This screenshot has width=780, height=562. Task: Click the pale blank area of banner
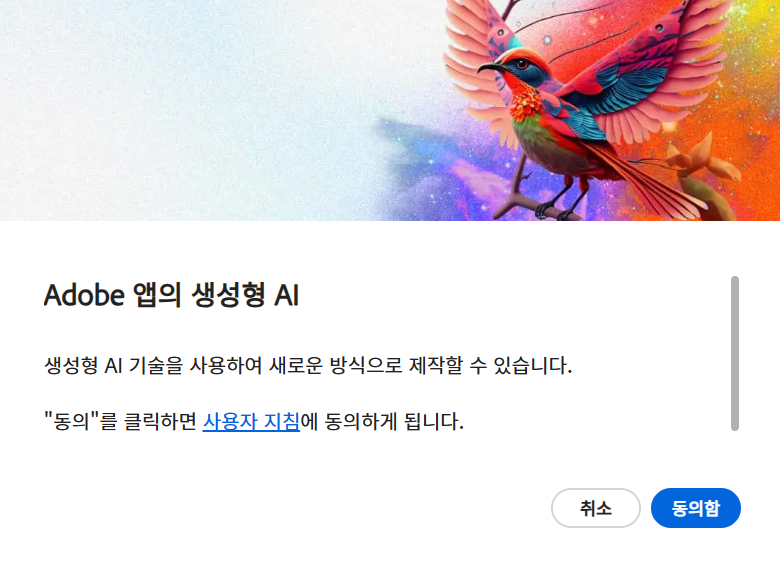pyautogui.click(x=174, y=109)
